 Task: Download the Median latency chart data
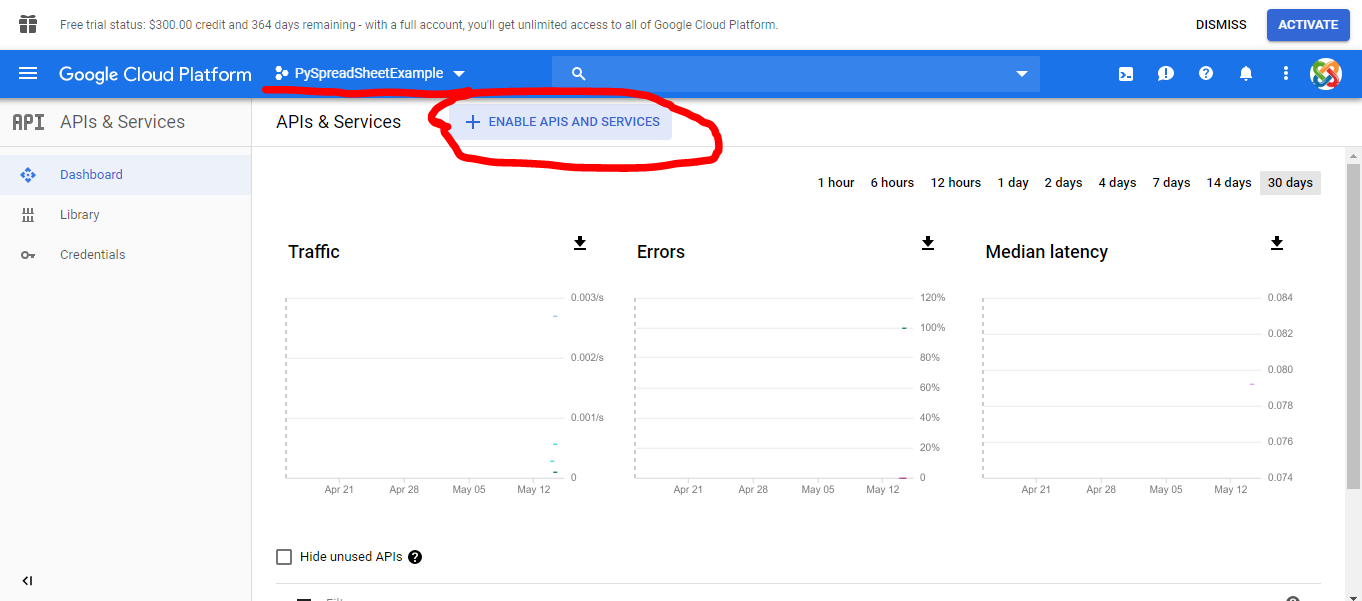[1277, 242]
